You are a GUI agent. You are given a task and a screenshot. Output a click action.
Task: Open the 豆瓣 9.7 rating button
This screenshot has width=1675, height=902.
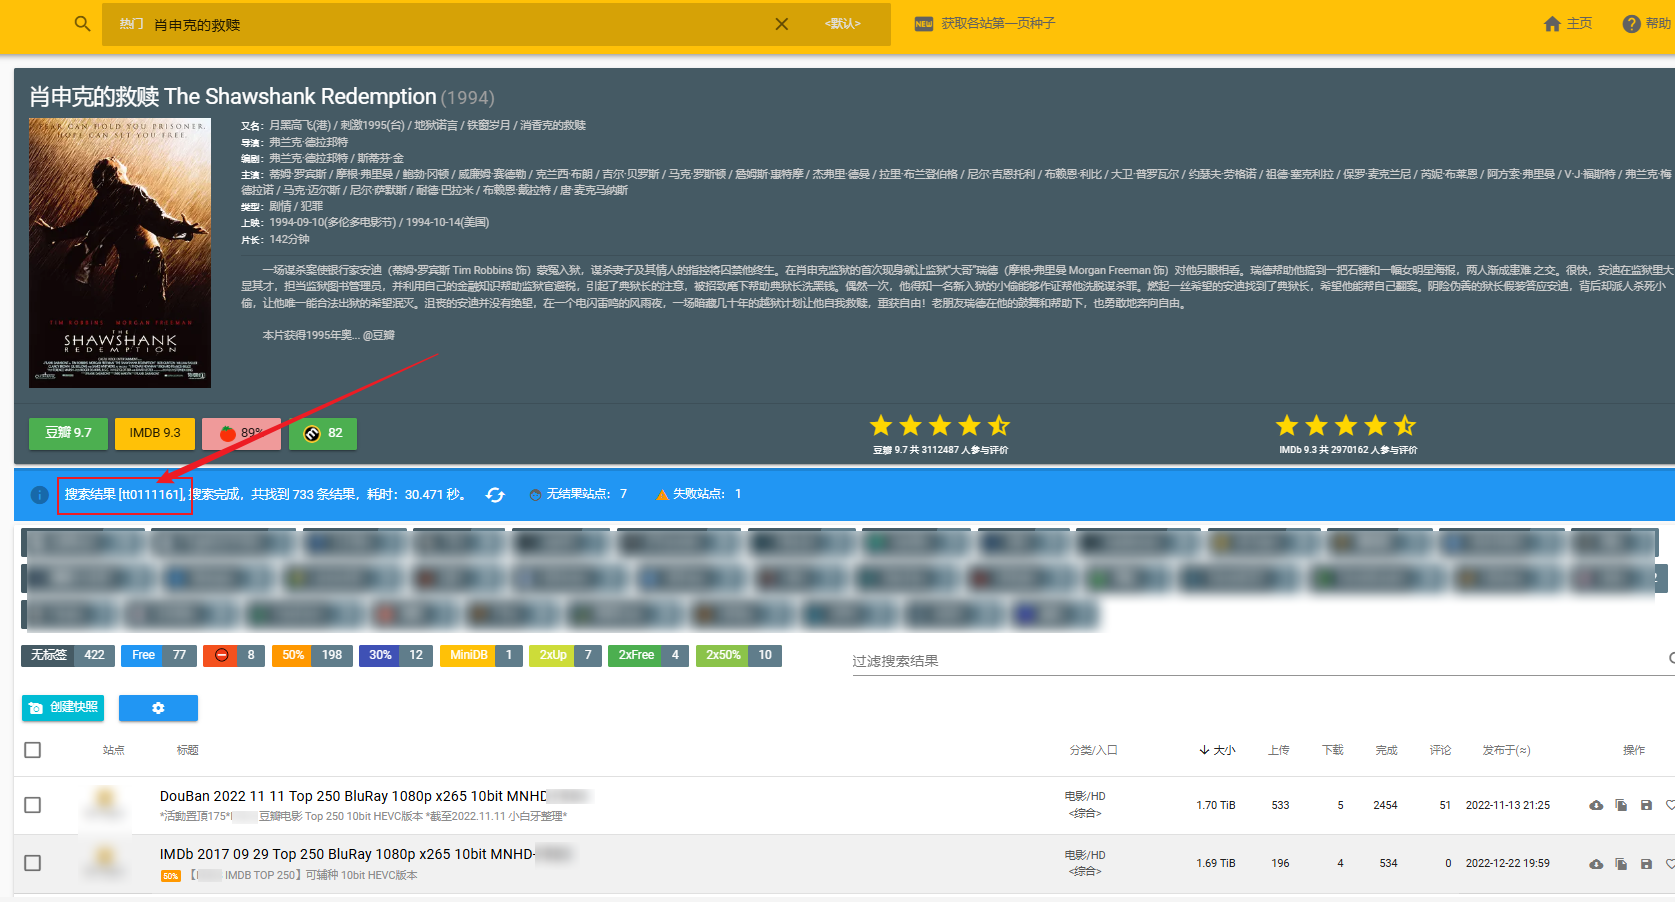click(68, 433)
